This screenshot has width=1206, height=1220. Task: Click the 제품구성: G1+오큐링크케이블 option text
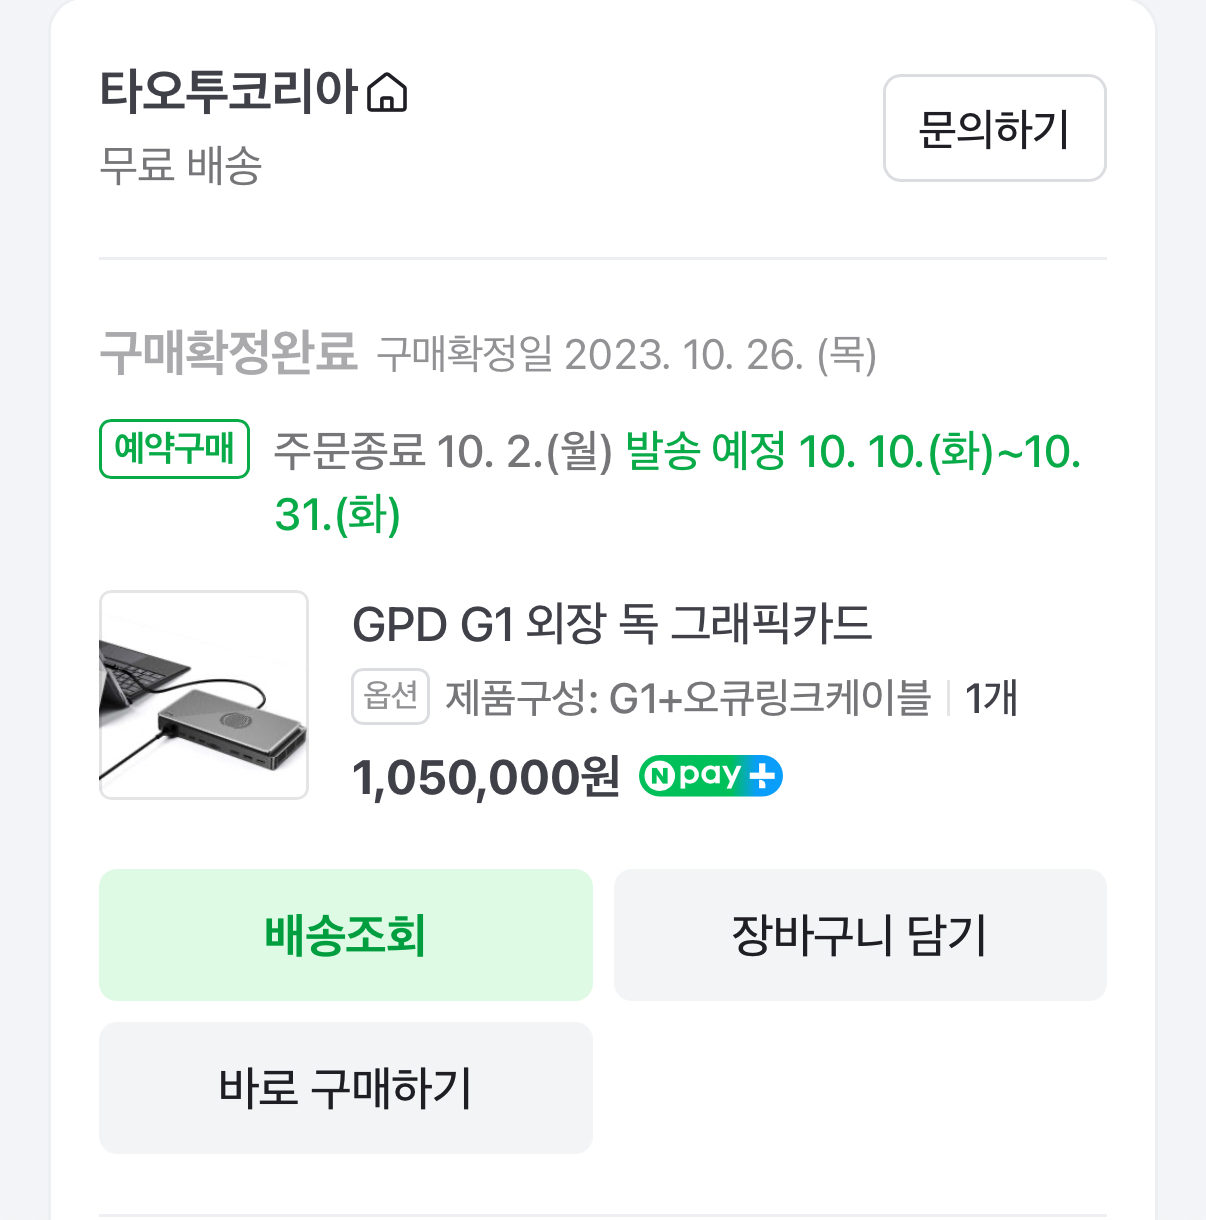point(688,698)
